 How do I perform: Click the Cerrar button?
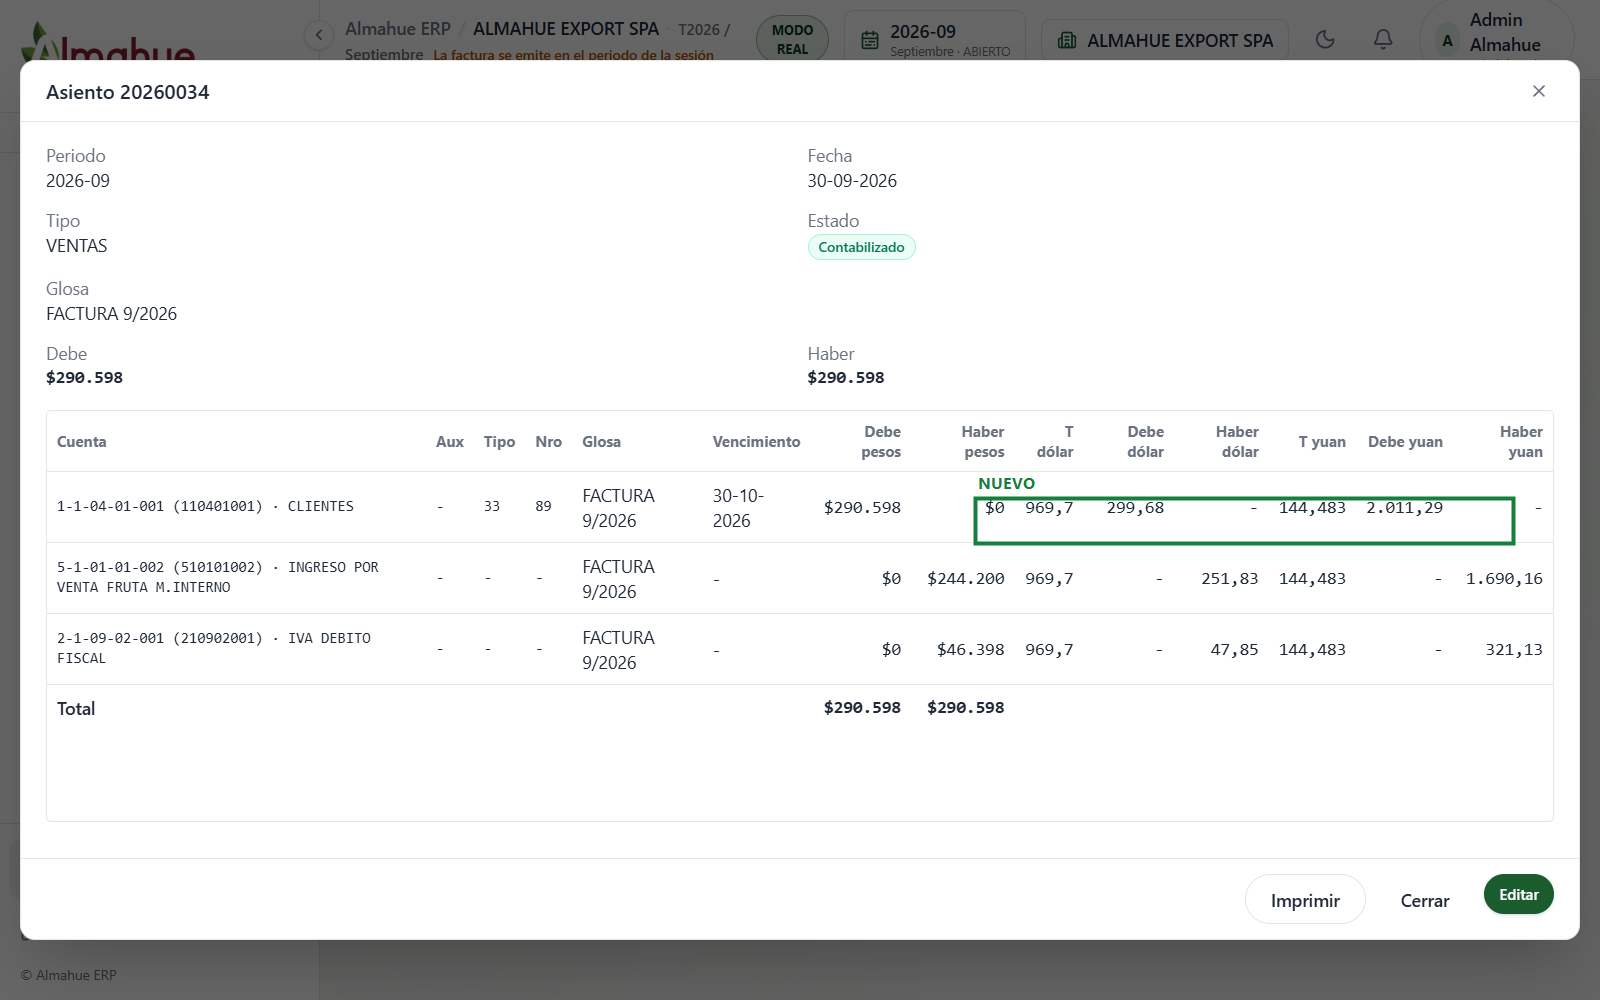tap(1424, 900)
